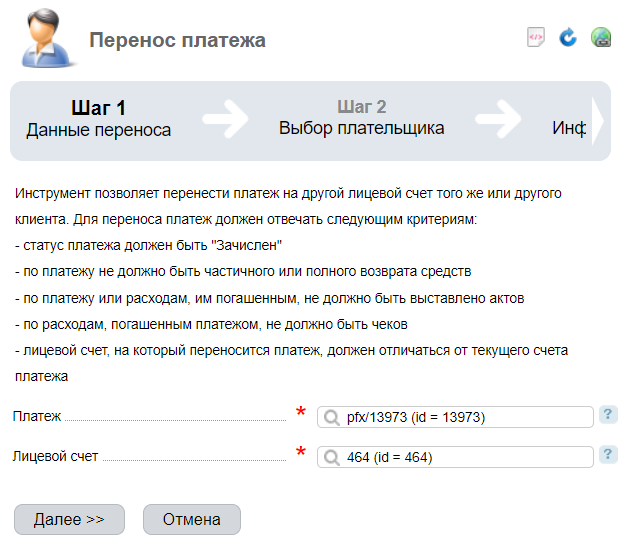Click the Лицевой счет field label

point(55,456)
